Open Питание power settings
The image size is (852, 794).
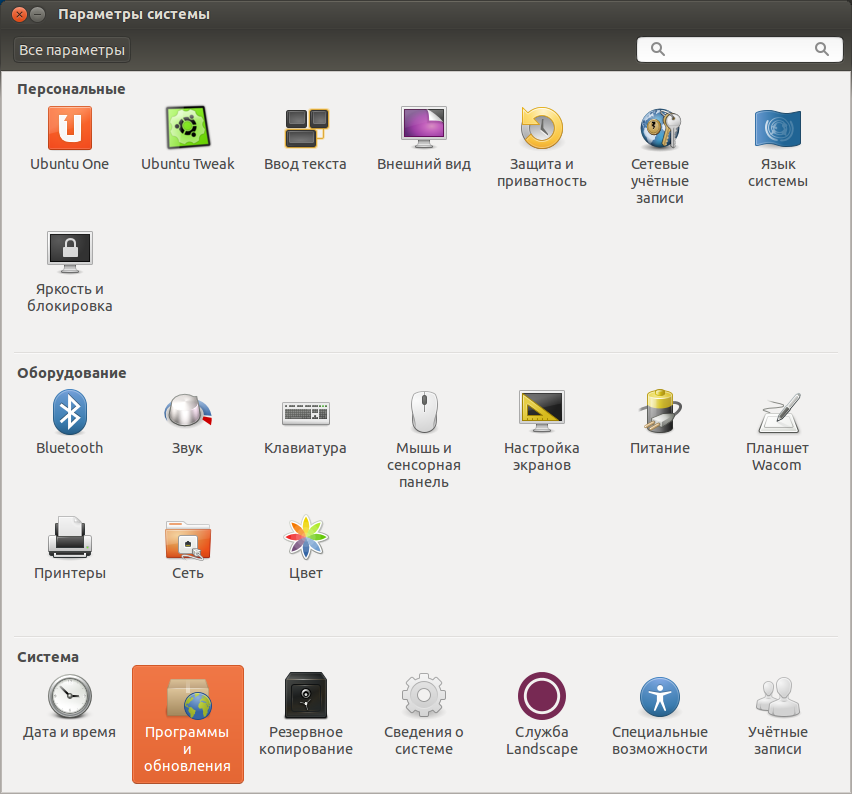pyautogui.click(x=660, y=423)
